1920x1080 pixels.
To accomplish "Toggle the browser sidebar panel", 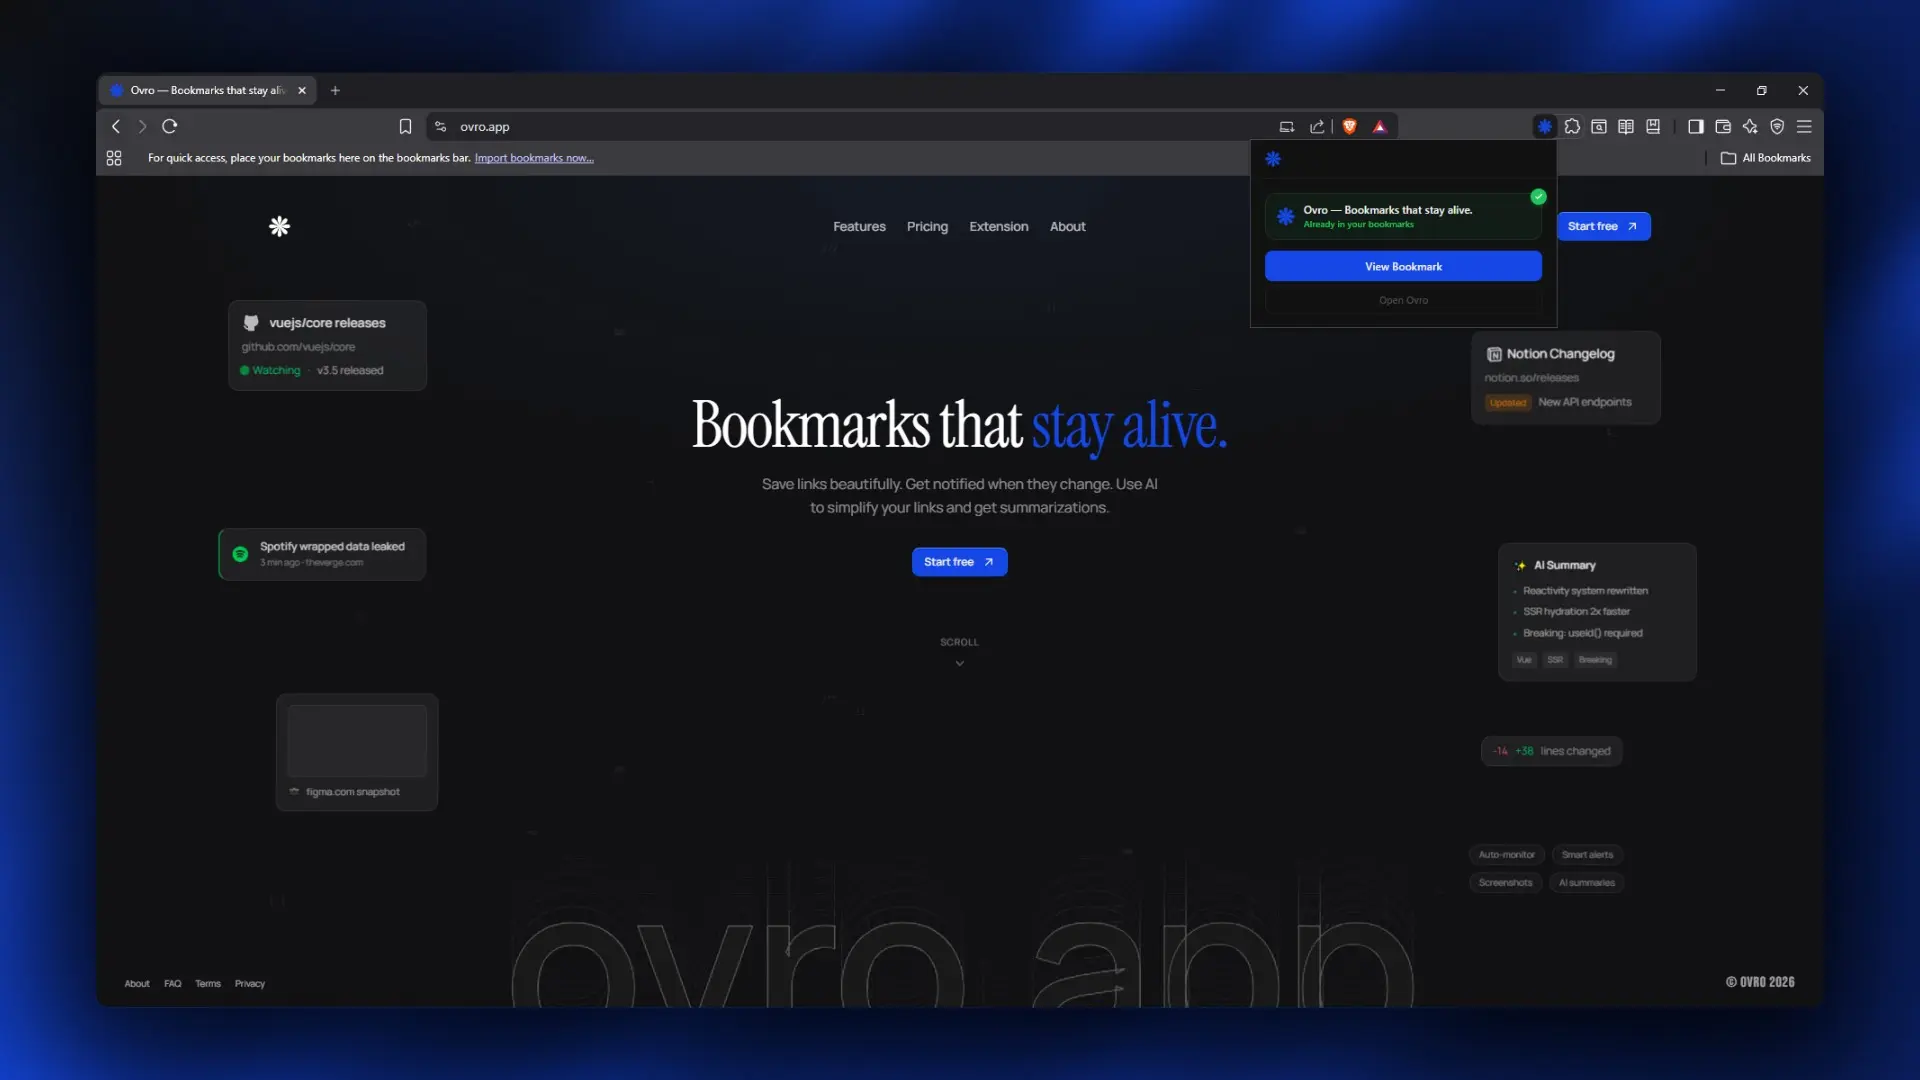I will coord(1696,126).
